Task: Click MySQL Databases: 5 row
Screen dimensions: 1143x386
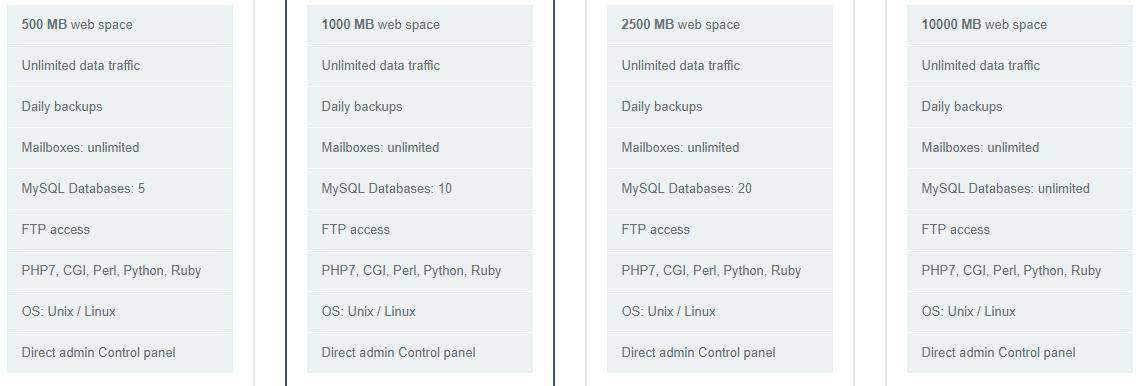Action: [x=120, y=189]
